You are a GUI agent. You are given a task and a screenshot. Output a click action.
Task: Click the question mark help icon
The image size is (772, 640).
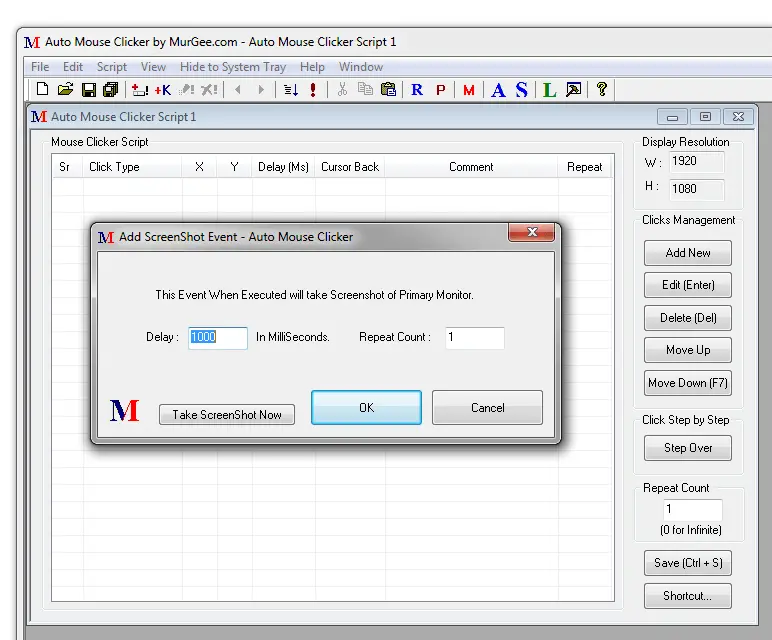click(x=601, y=89)
